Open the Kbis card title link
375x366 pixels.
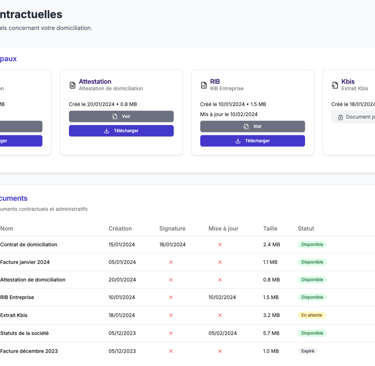(x=348, y=81)
